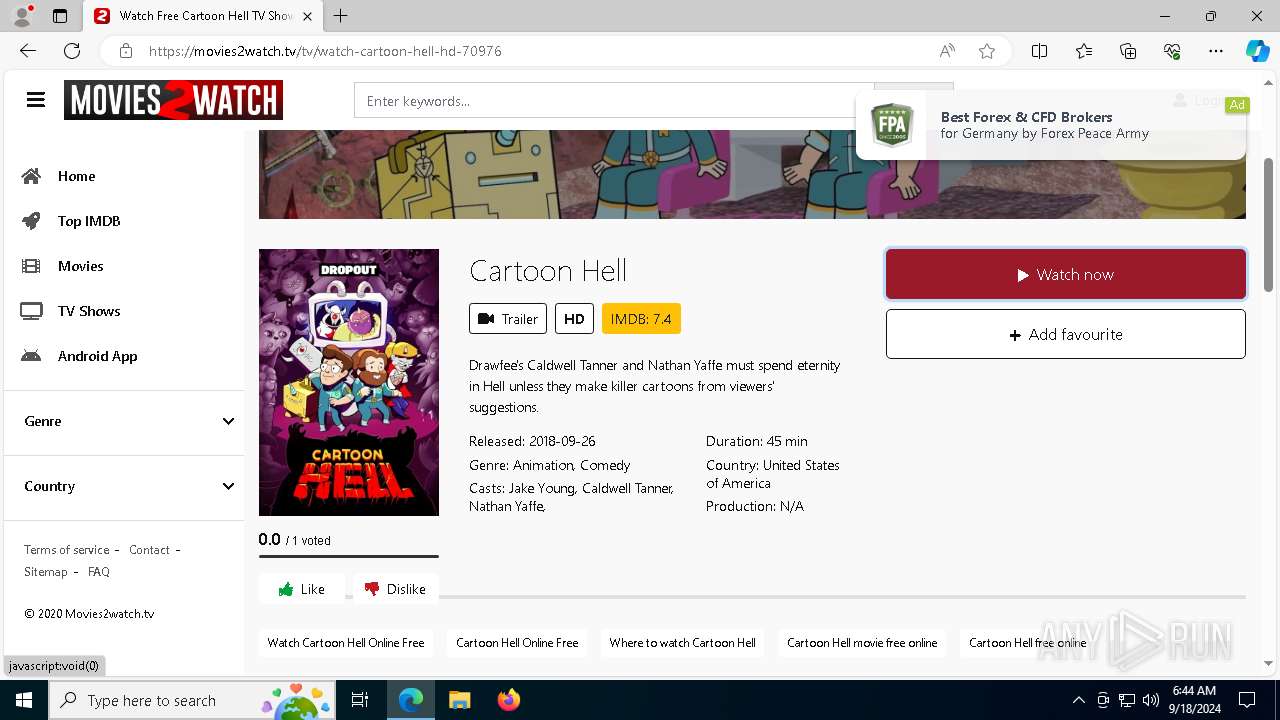Open the Nathan Yaffe cast link

pos(506,506)
